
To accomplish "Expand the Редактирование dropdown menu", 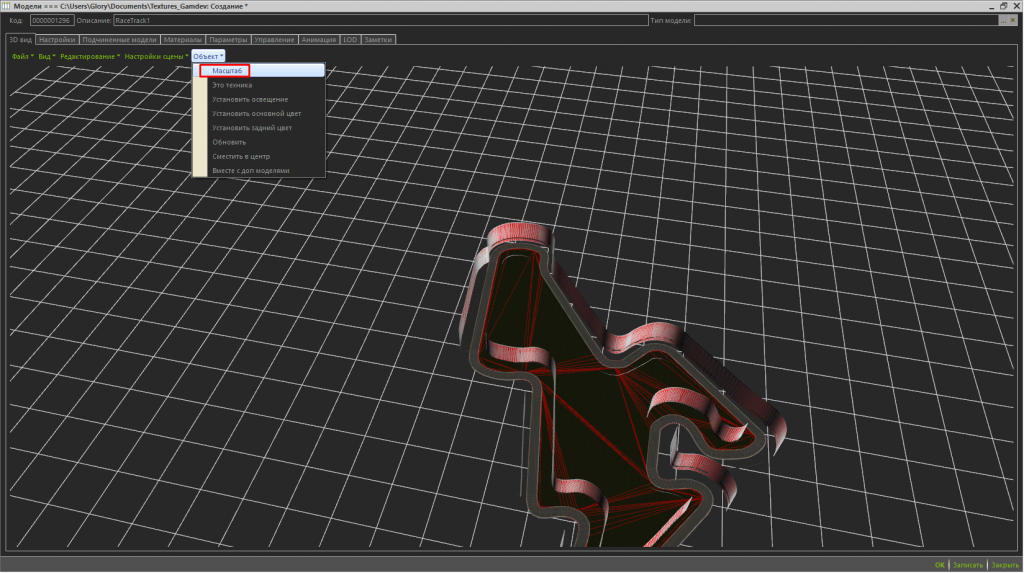I will tap(89, 56).
